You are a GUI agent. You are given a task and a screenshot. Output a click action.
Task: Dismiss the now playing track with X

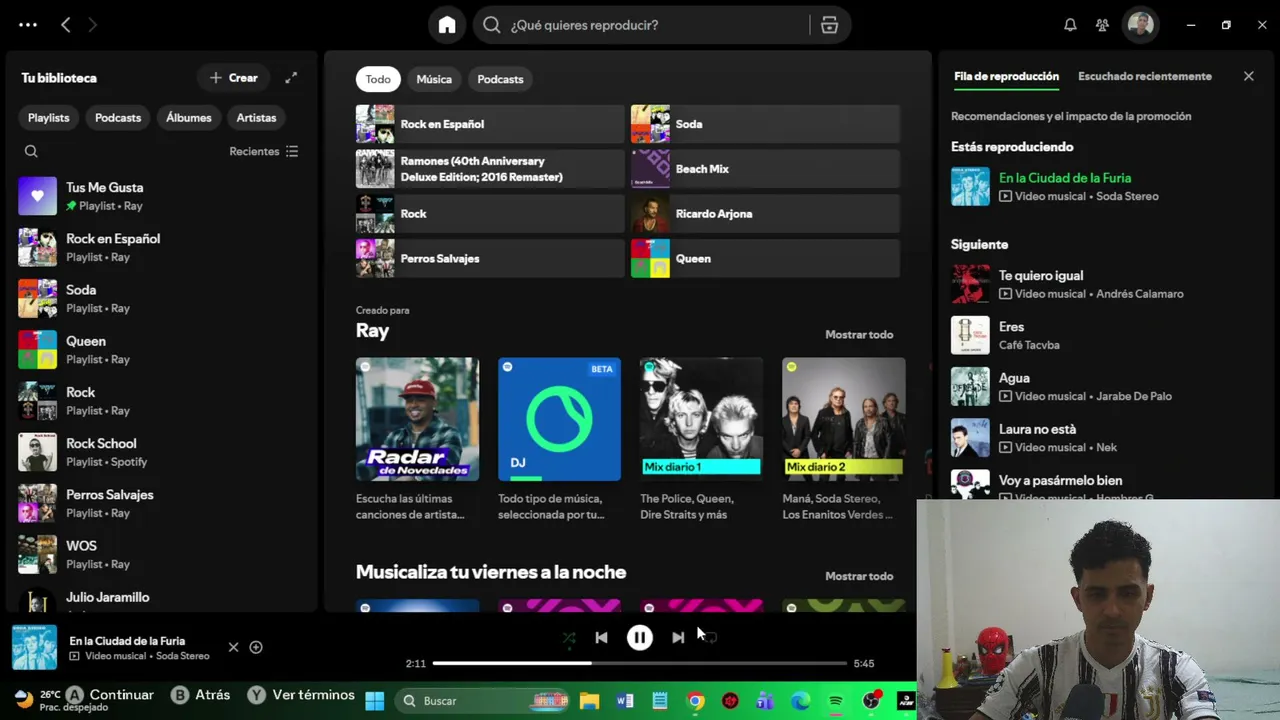pos(233,647)
